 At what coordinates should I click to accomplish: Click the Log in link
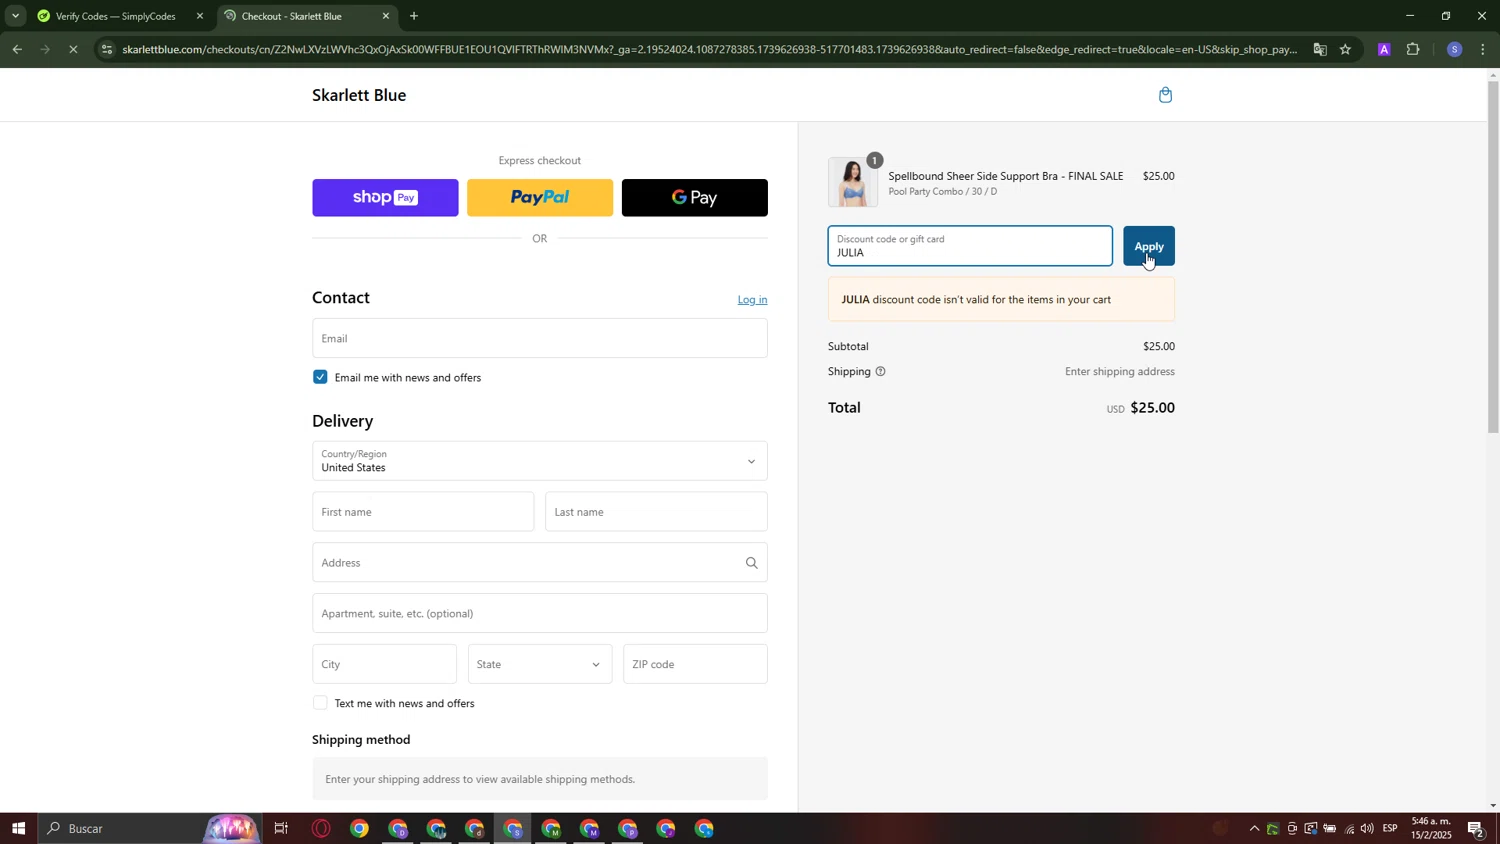tap(752, 300)
